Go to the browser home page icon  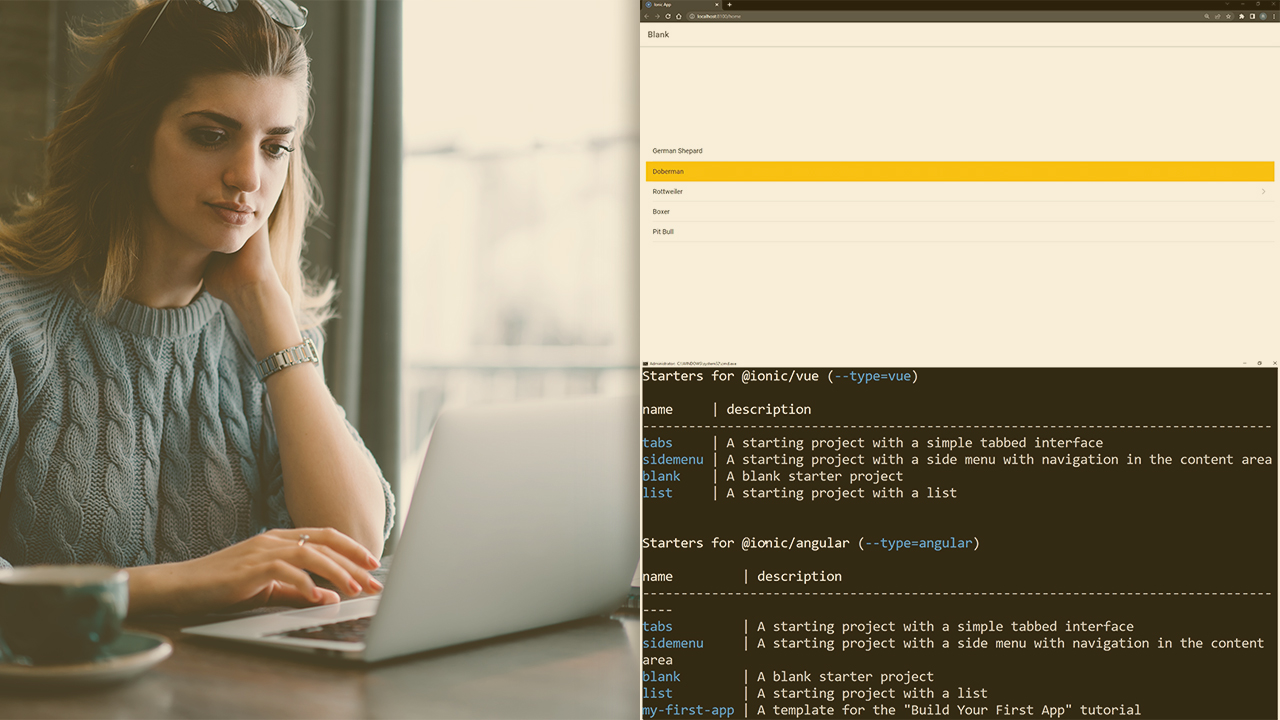tap(679, 16)
